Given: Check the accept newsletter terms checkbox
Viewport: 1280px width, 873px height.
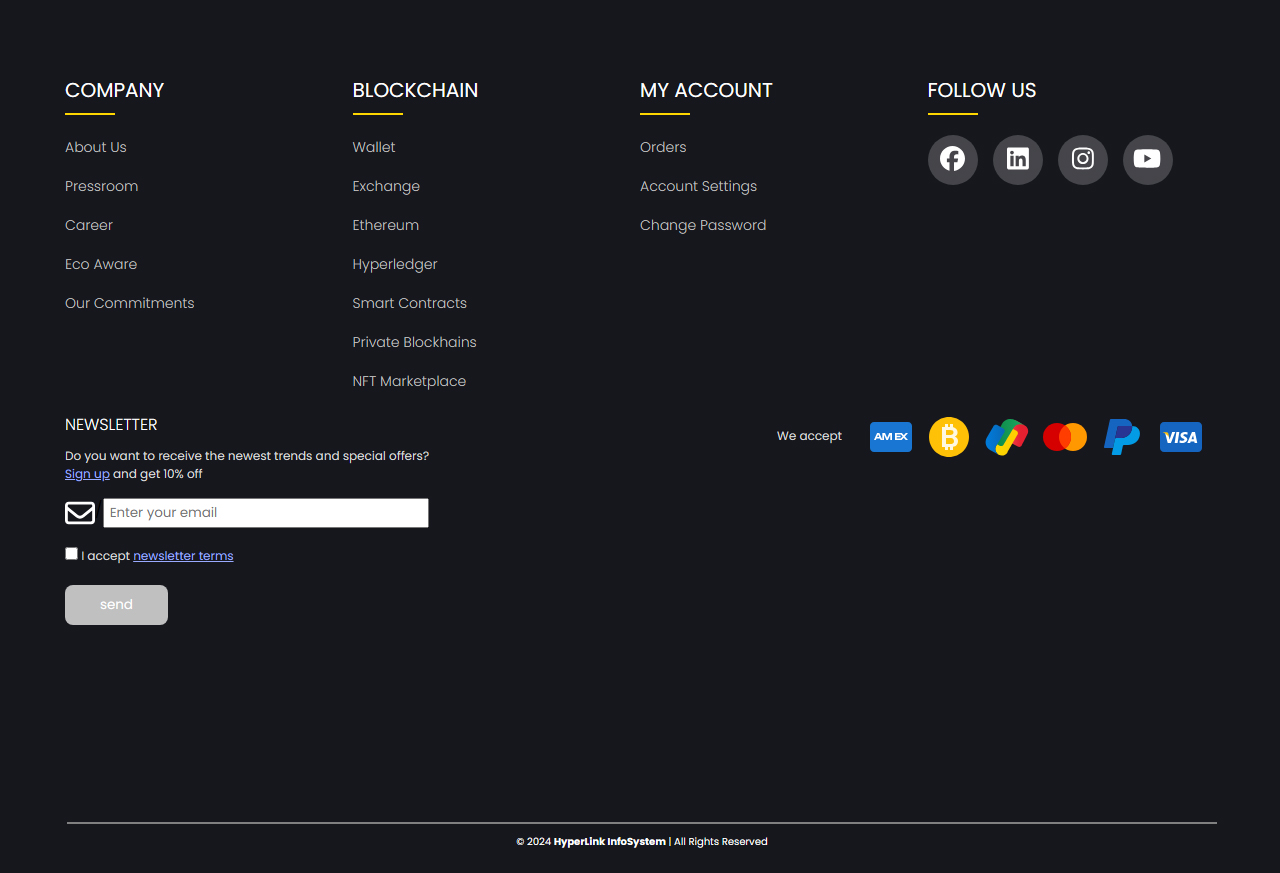Looking at the screenshot, I should point(71,554).
